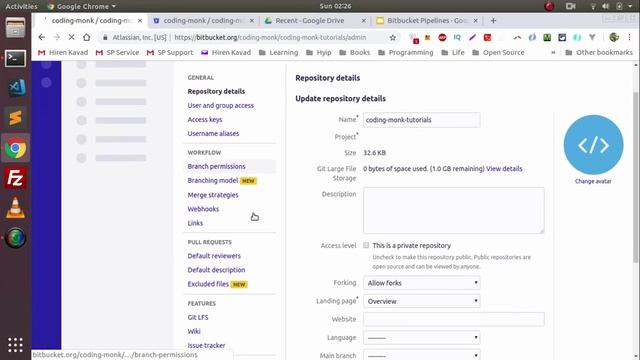
Task: Open Sublime Text from dock
Action: 16,118
